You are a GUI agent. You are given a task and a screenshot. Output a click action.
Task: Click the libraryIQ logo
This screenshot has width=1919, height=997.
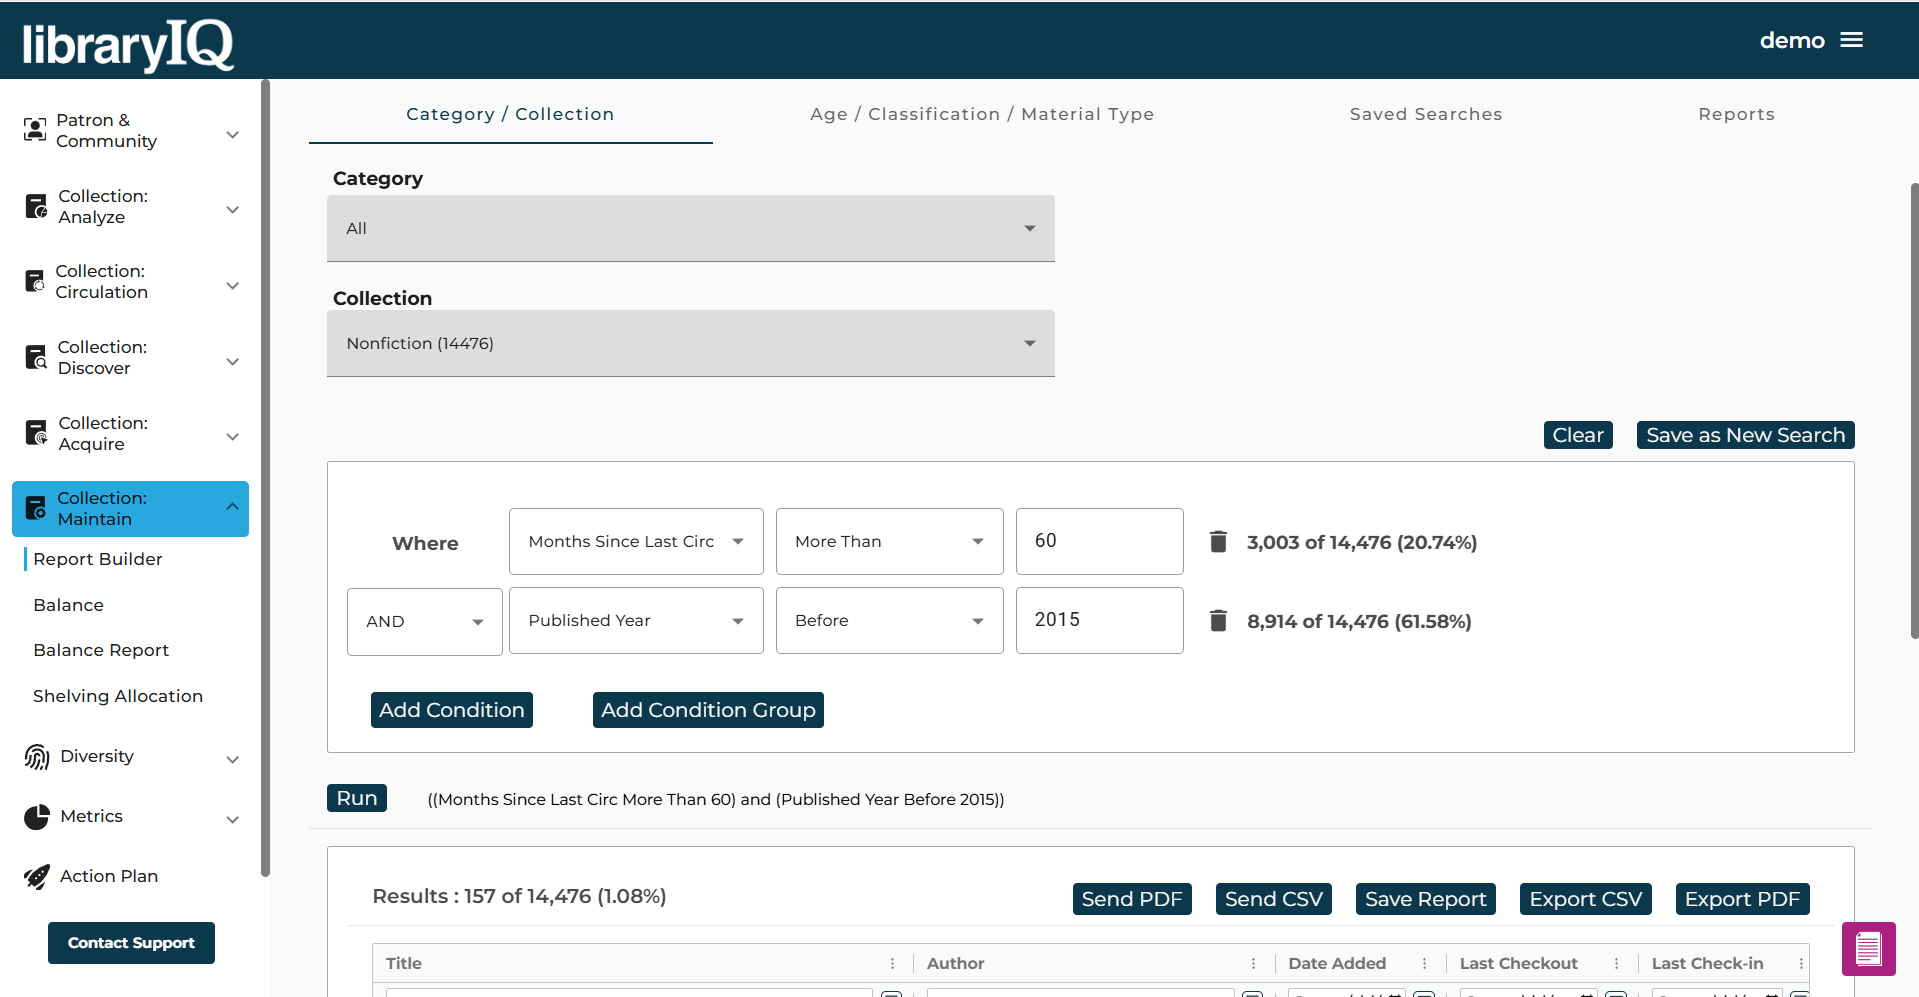point(128,44)
